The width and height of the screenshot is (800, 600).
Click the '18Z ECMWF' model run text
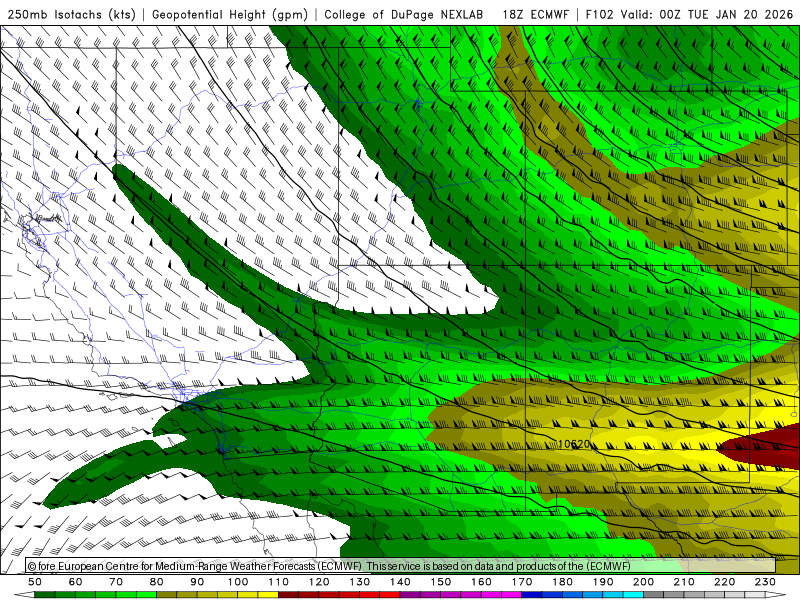[x=535, y=14]
